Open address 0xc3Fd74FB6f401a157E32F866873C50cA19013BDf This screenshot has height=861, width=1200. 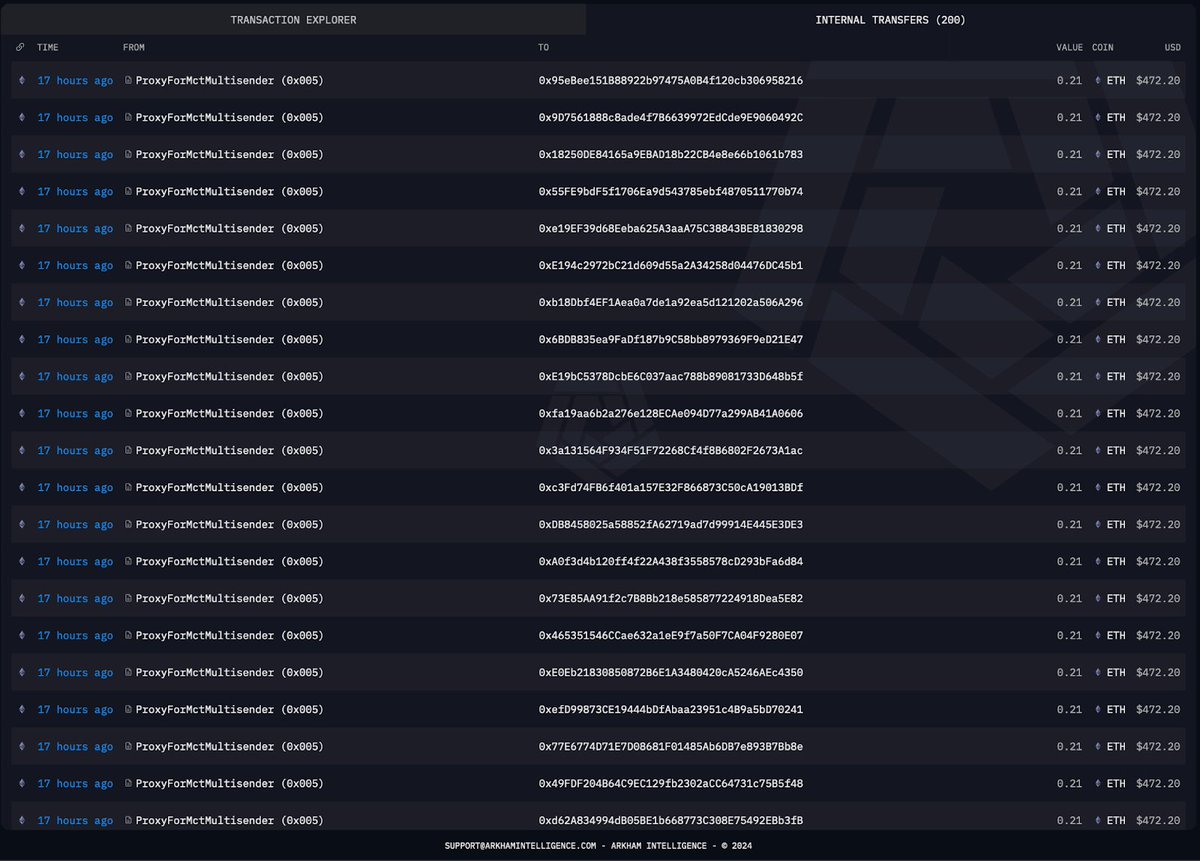[670, 488]
